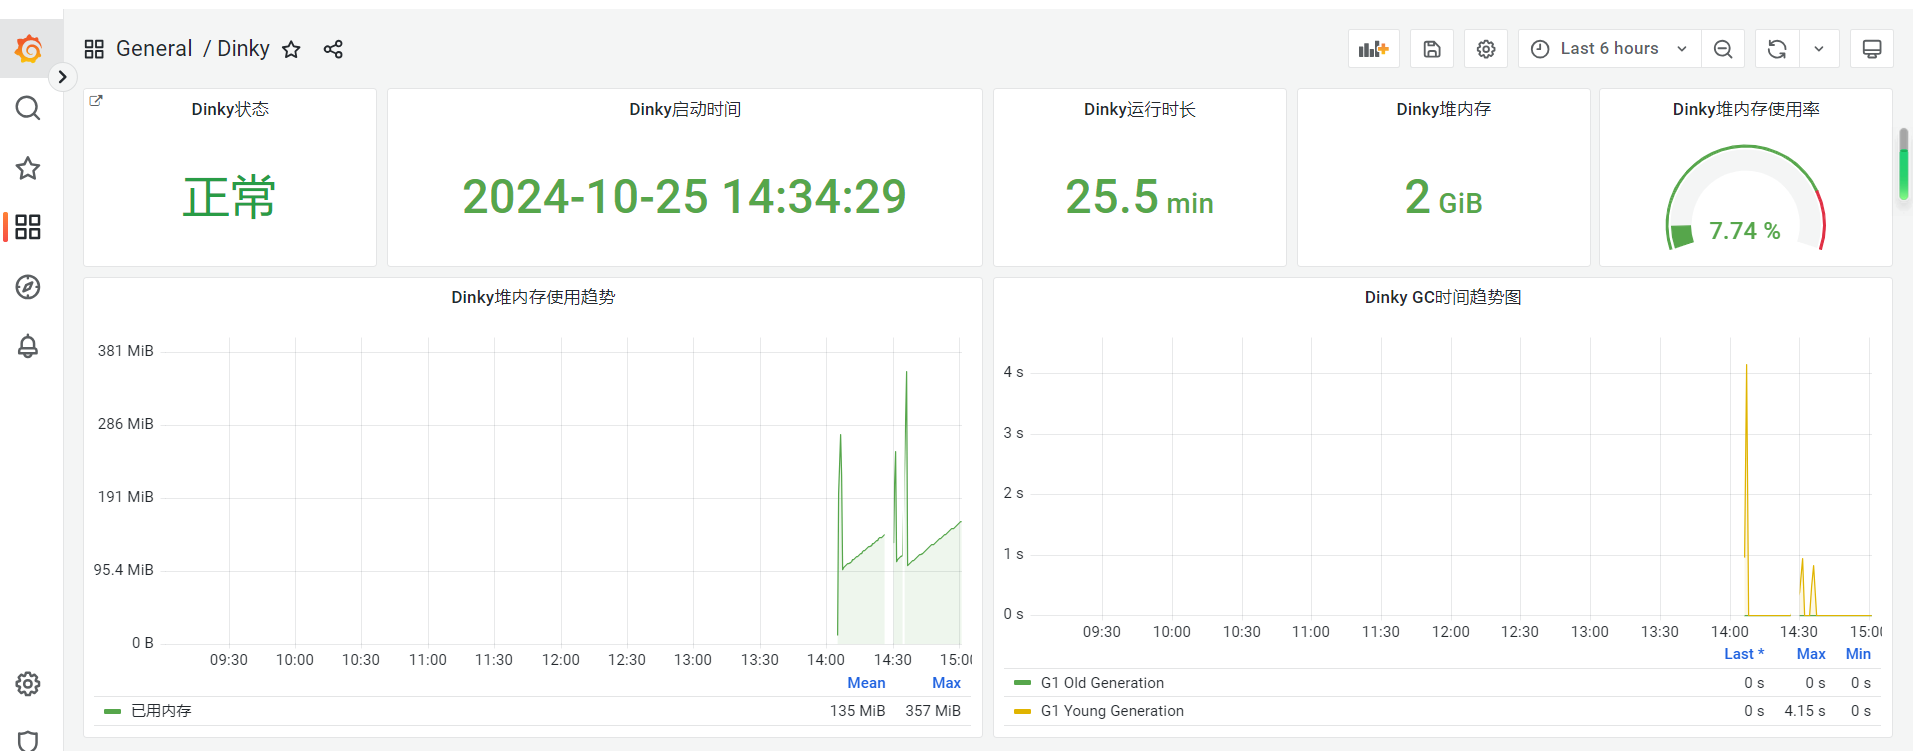
Task: Save the dashboard with disk icon
Action: [1432, 49]
